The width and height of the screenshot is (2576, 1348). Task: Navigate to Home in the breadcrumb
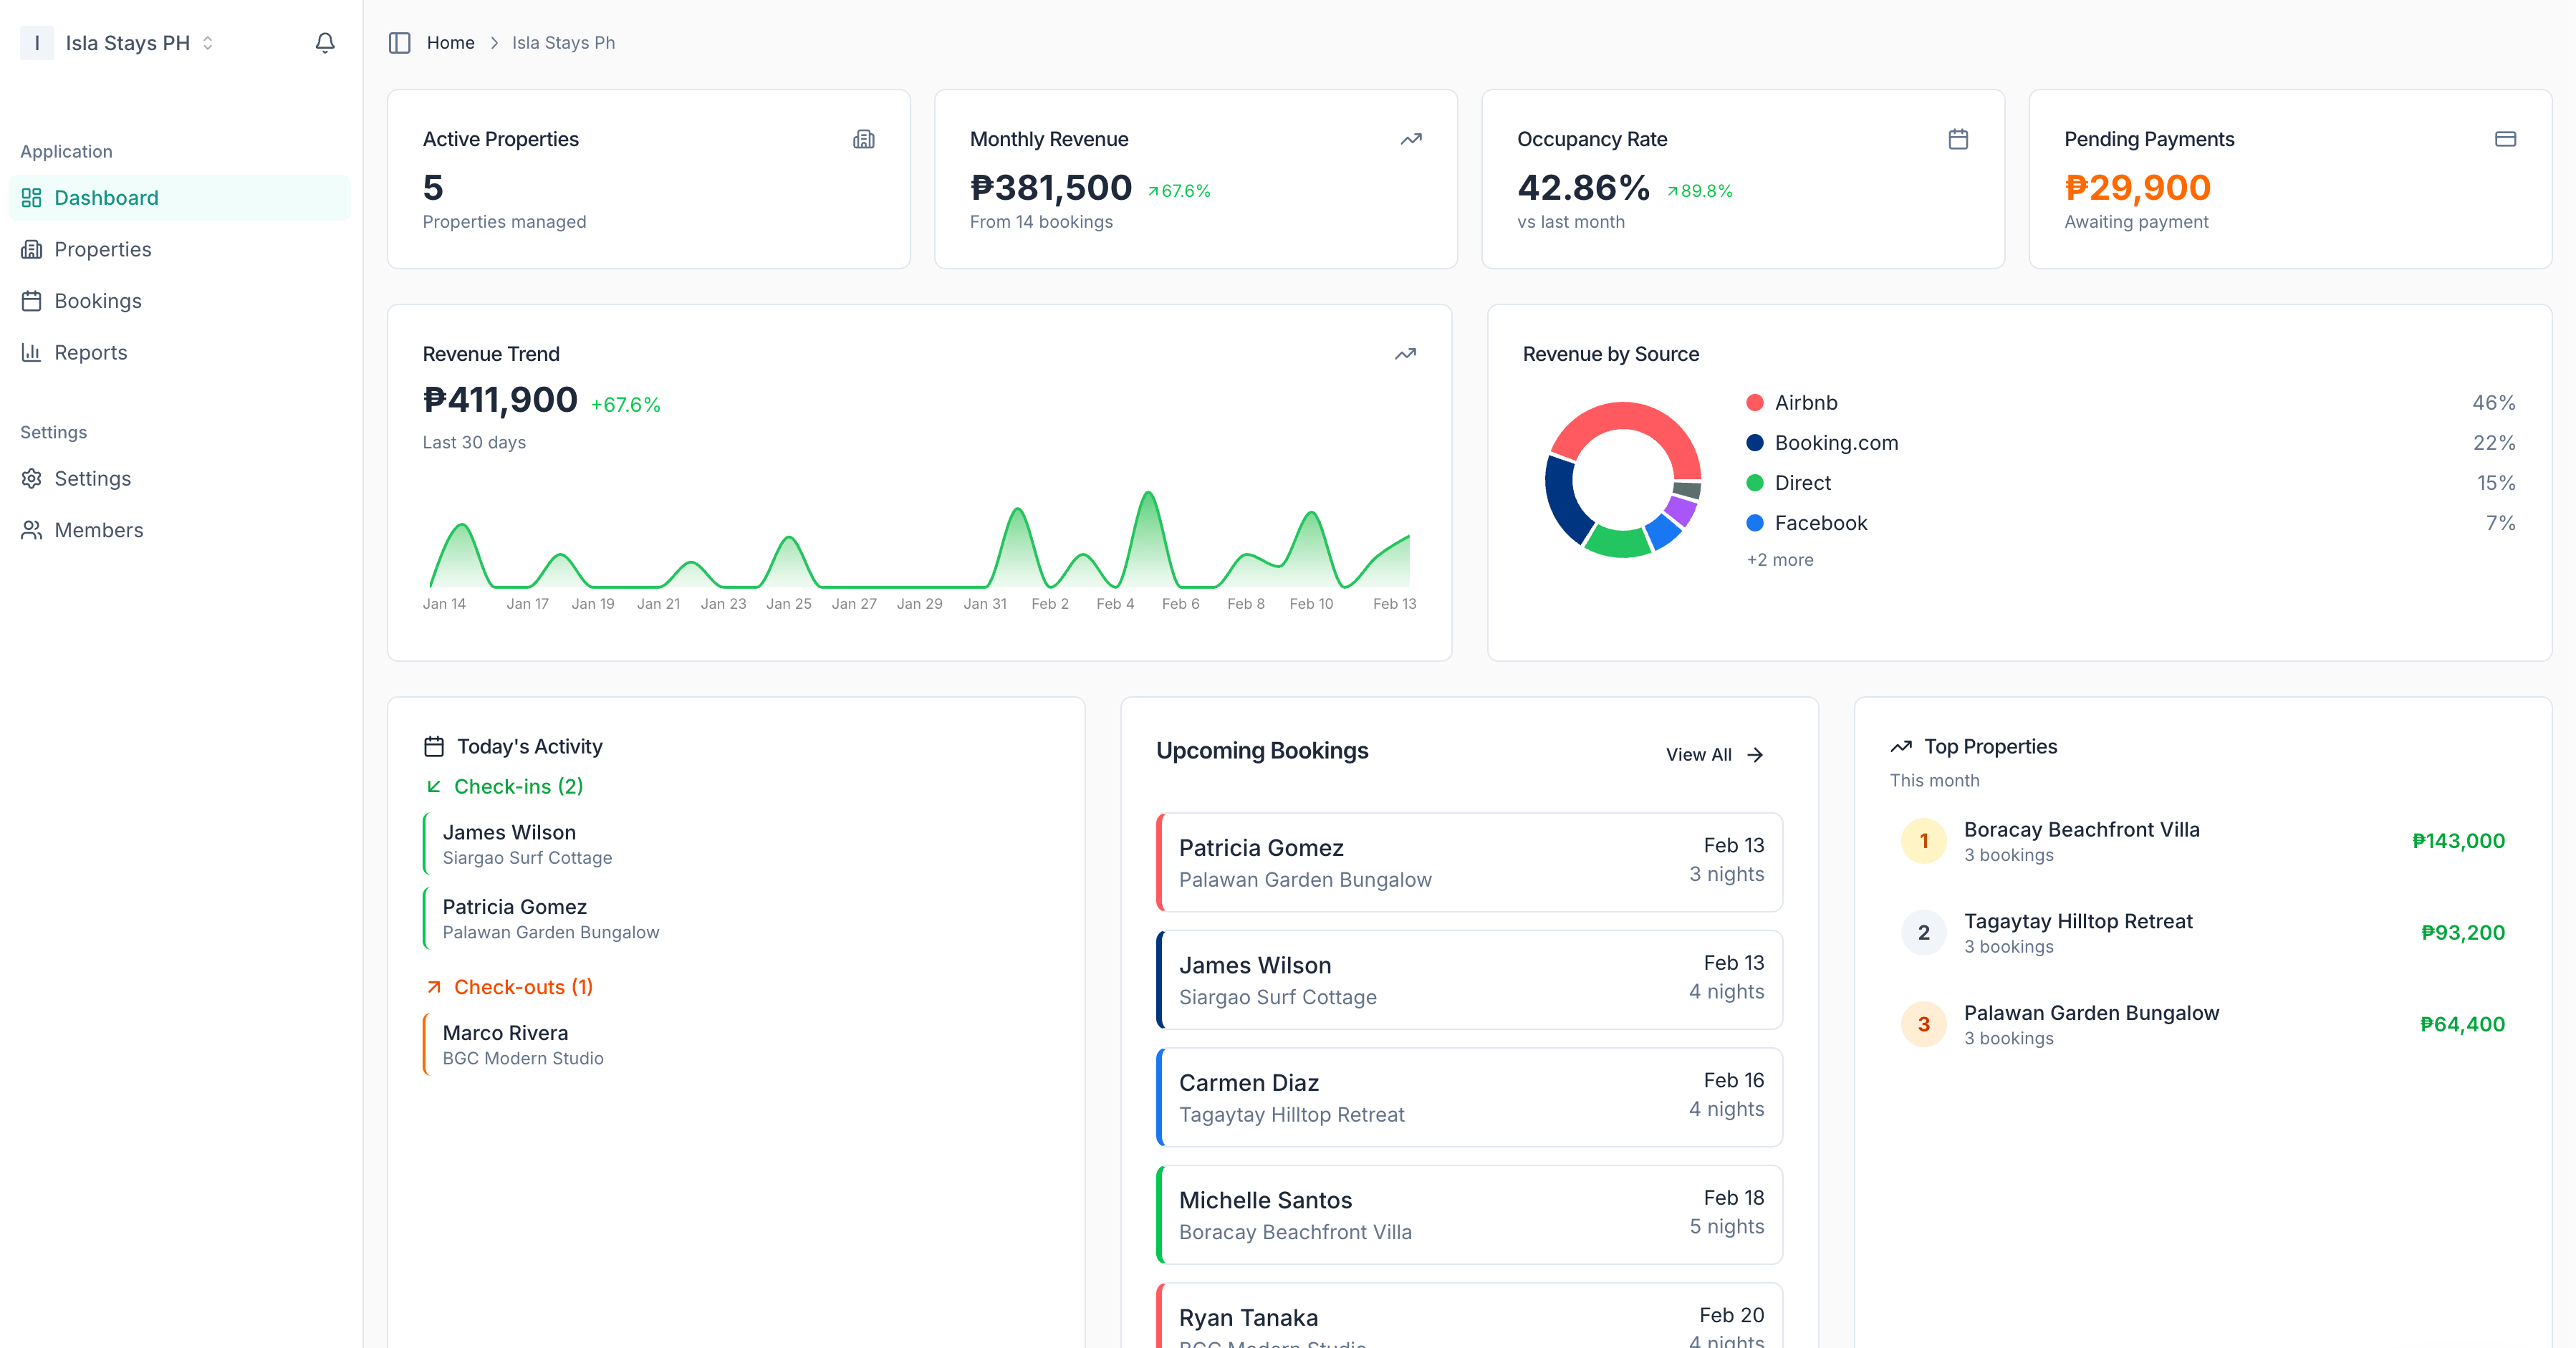[x=451, y=43]
